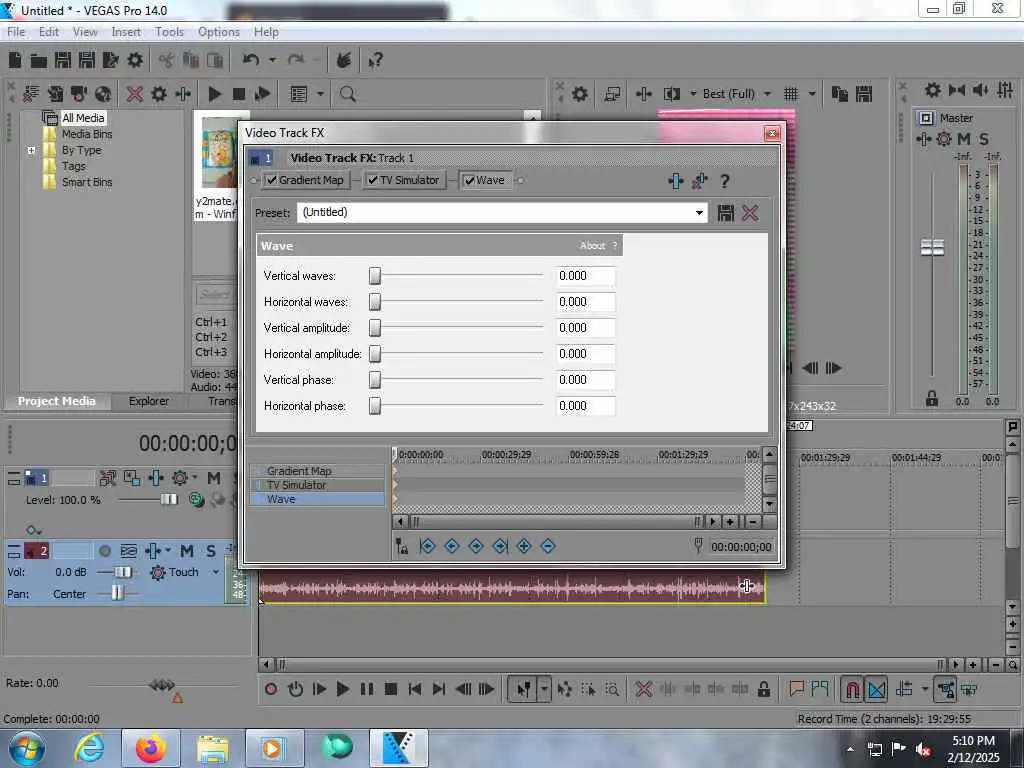Image resolution: width=1024 pixels, height=768 pixels.
Task: Click the Open project folder icon
Action: pyautogui.click(x=39, y=61)
